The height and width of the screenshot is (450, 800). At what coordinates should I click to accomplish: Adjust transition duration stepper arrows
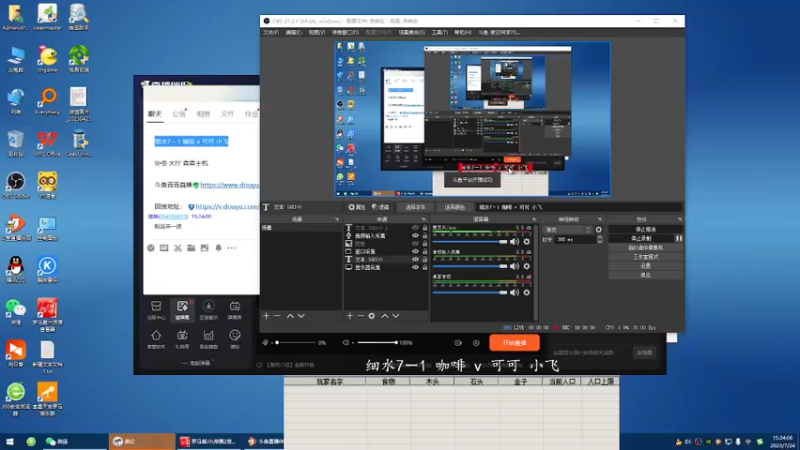[599, 239]
